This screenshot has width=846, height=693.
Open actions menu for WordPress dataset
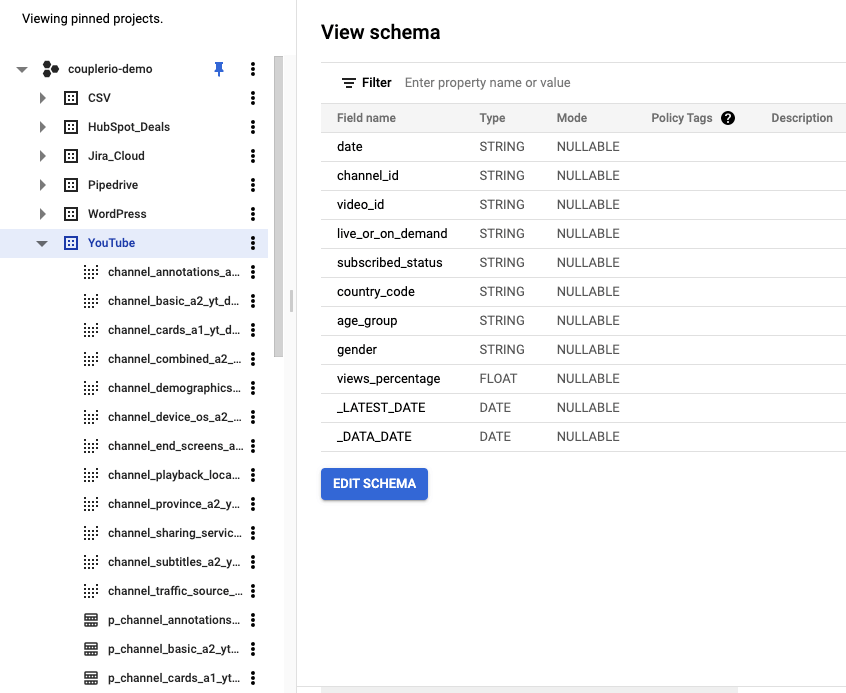[x=253, y=214]
